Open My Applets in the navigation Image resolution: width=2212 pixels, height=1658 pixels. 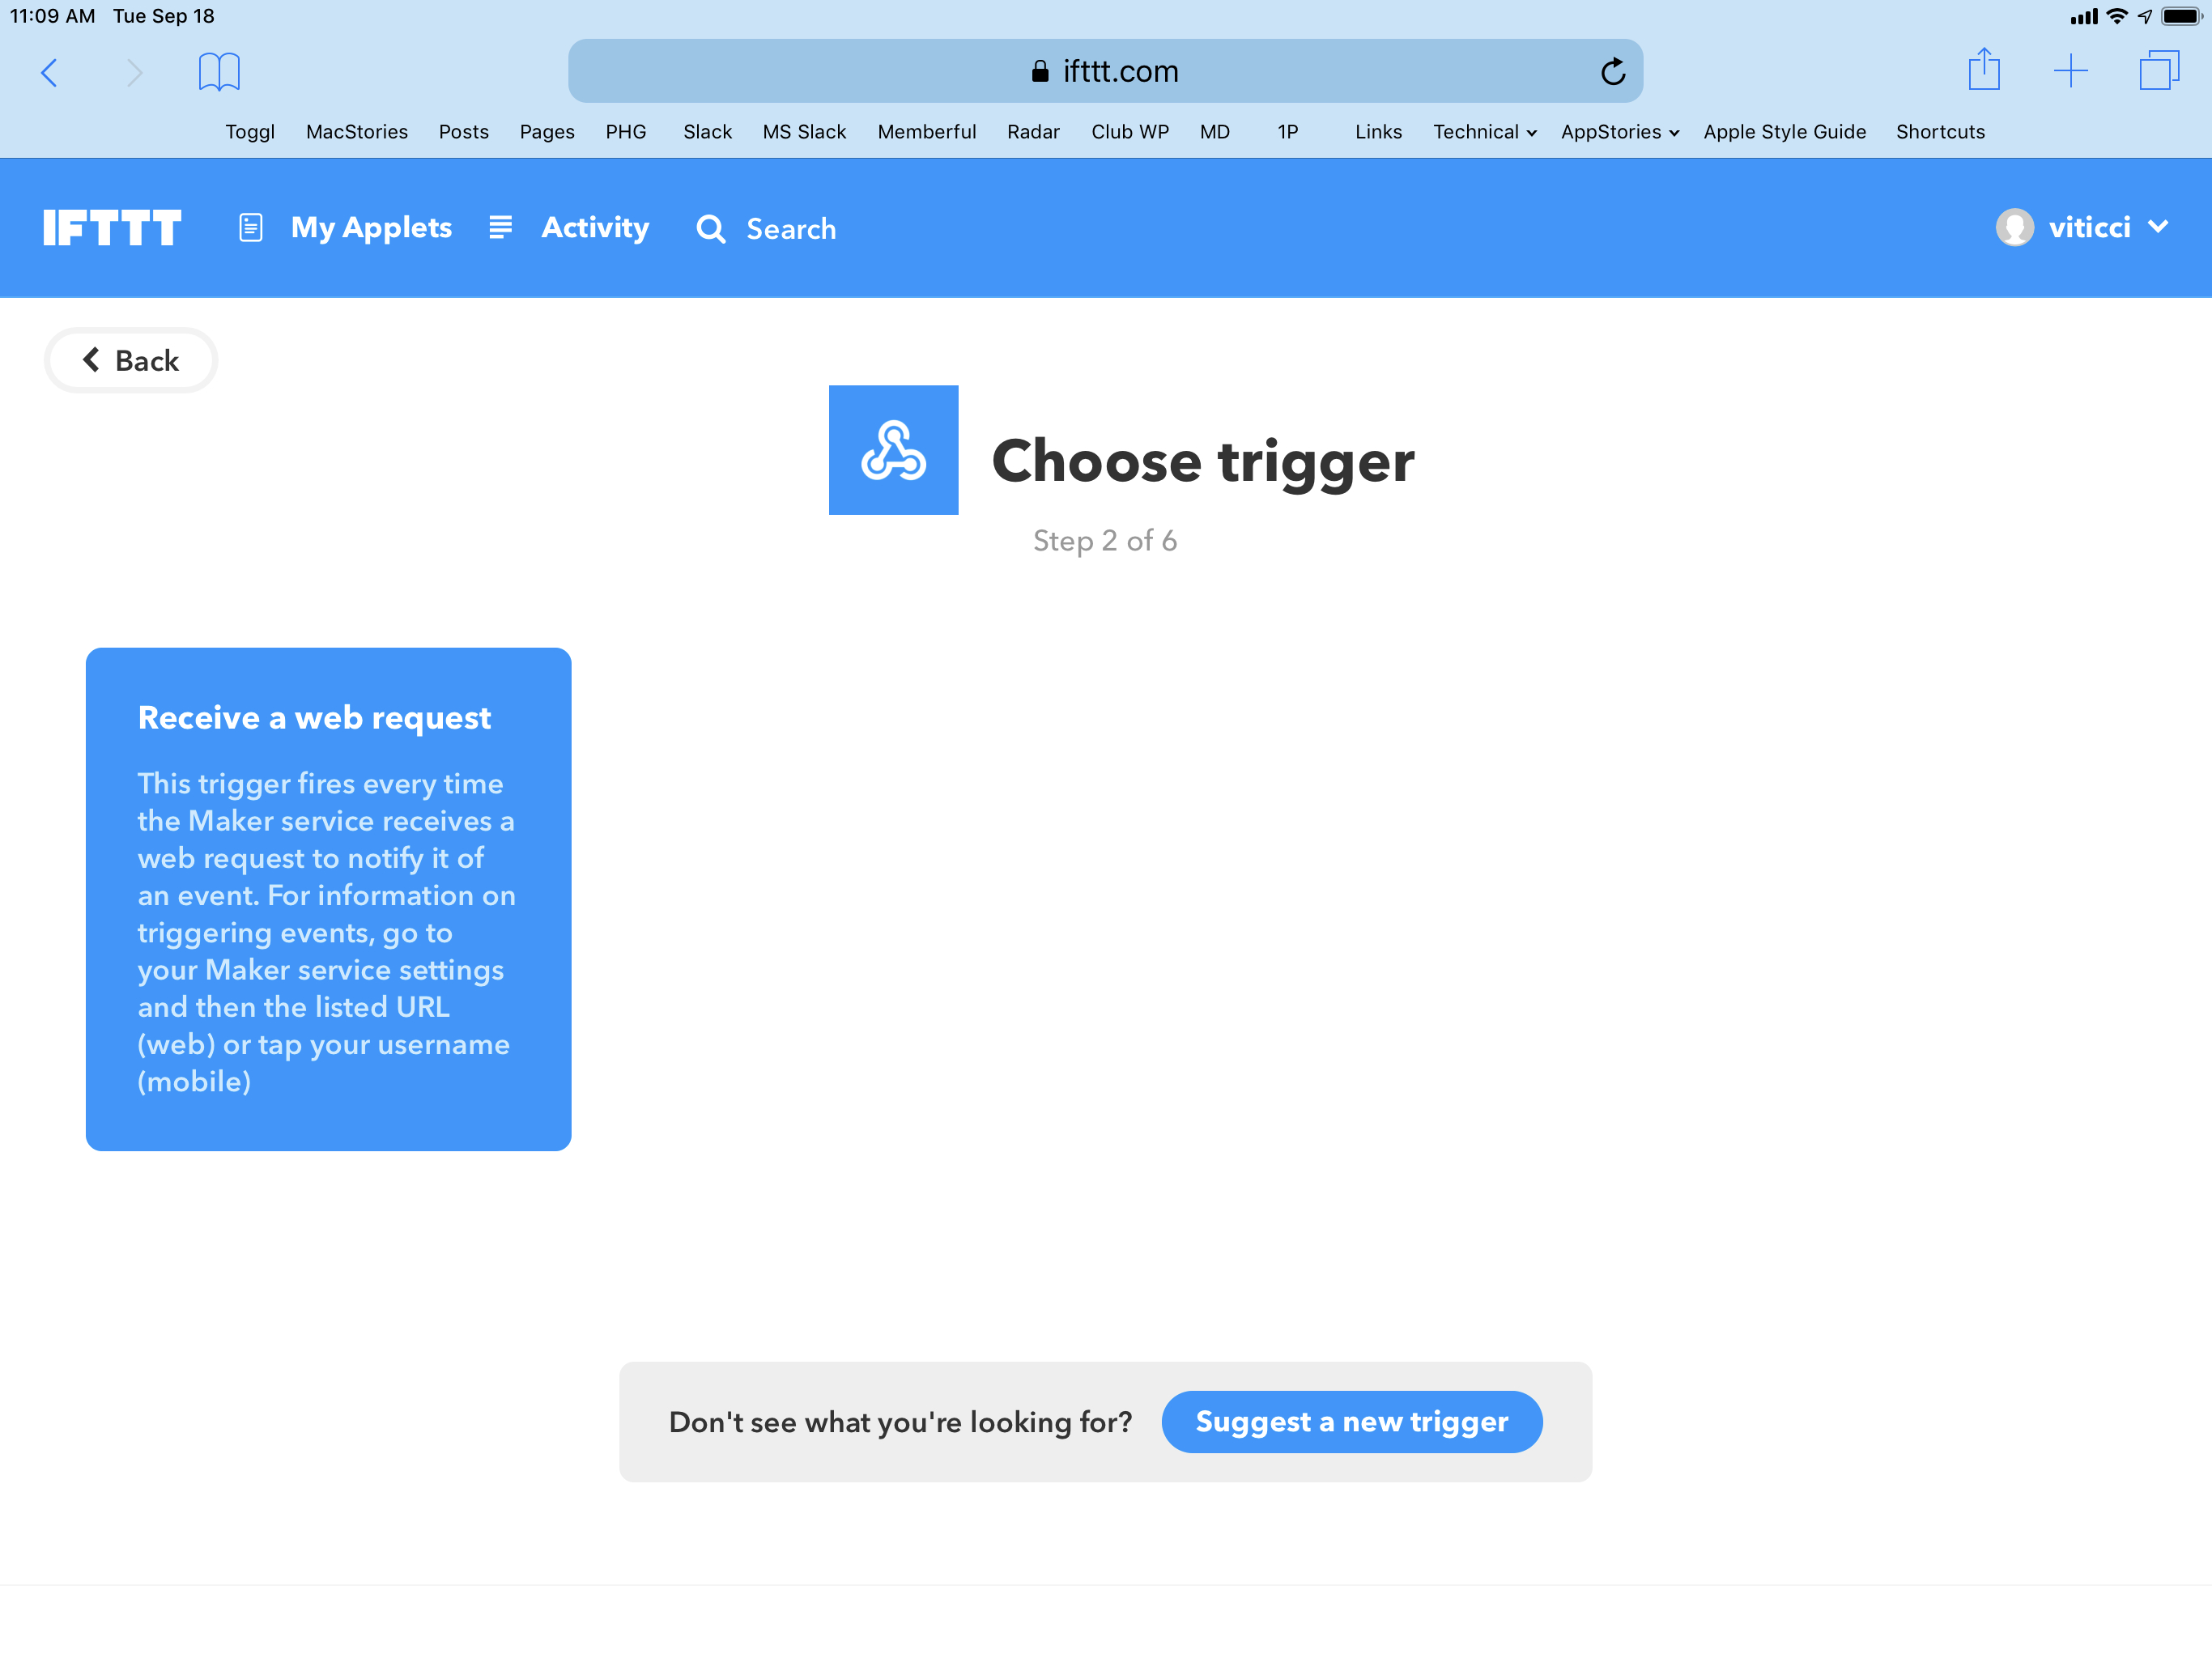[x=371, y=228]
